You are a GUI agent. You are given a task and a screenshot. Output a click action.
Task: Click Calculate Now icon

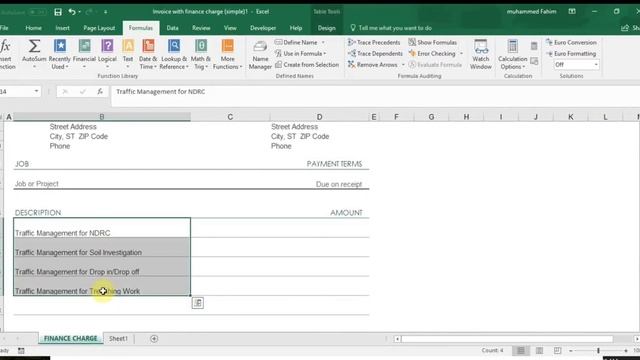(x=534, y=46)
